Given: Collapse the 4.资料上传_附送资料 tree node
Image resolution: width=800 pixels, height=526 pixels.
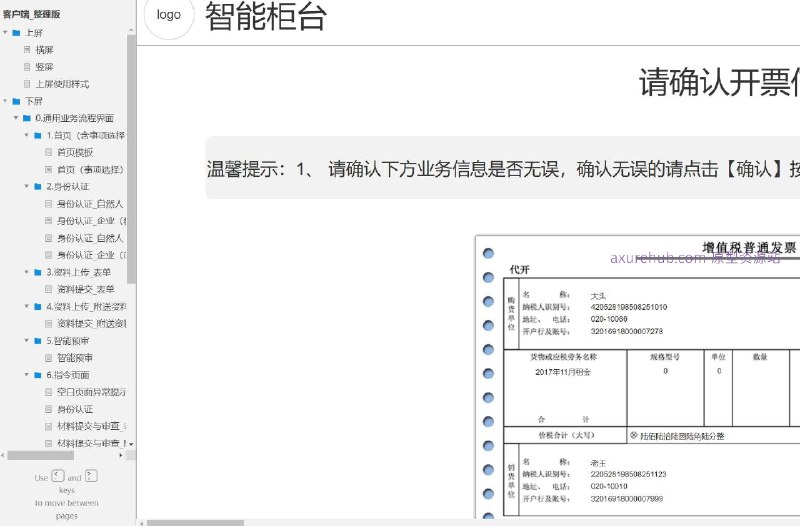Looking at the screenshot, I should [27, 306].
